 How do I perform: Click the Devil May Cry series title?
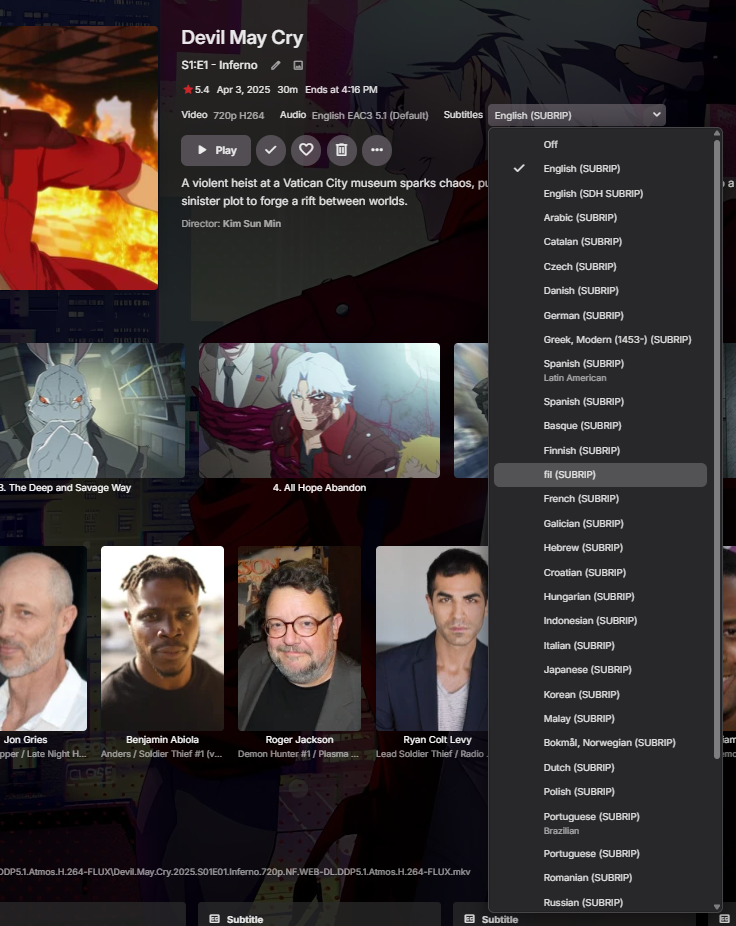[242, 37]
